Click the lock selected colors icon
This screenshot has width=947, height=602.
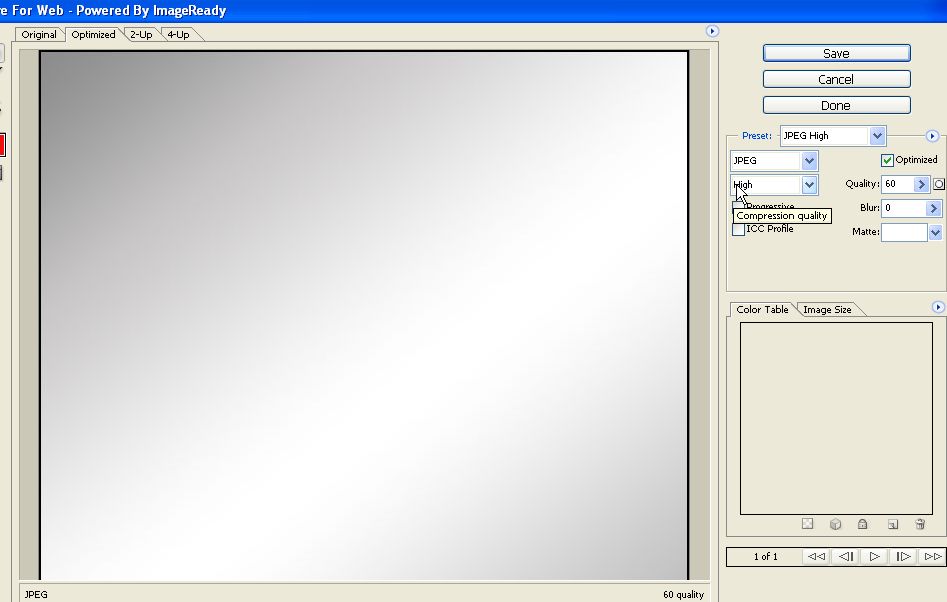(863, 524)
